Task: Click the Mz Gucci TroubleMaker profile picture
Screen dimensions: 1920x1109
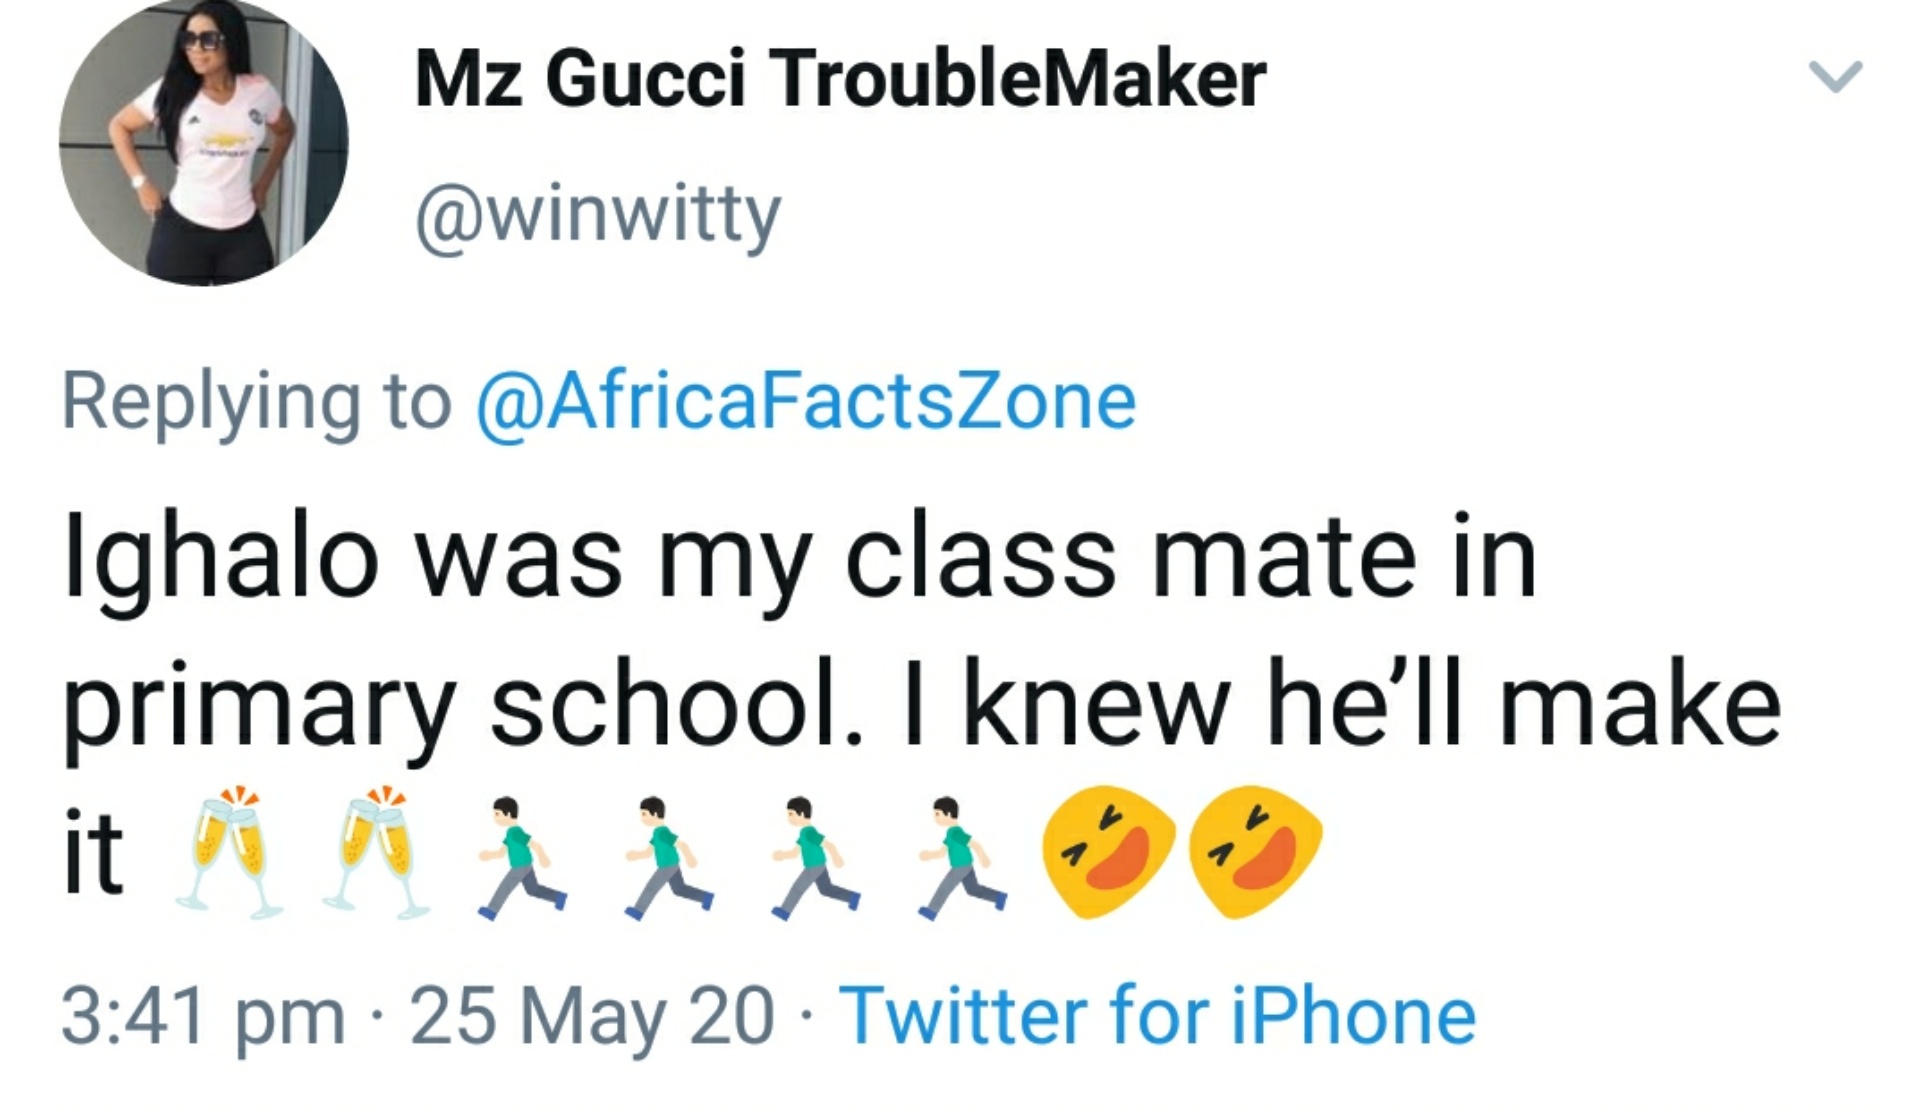Action: click(204, 141)
